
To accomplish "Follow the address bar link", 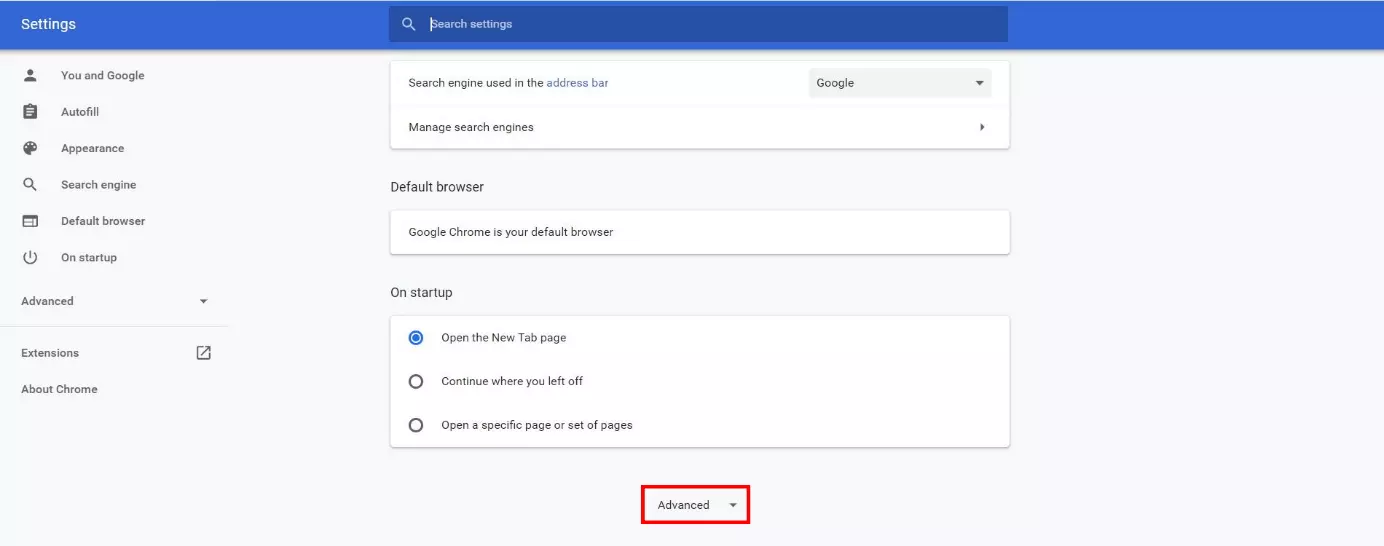I will (577, 83).
